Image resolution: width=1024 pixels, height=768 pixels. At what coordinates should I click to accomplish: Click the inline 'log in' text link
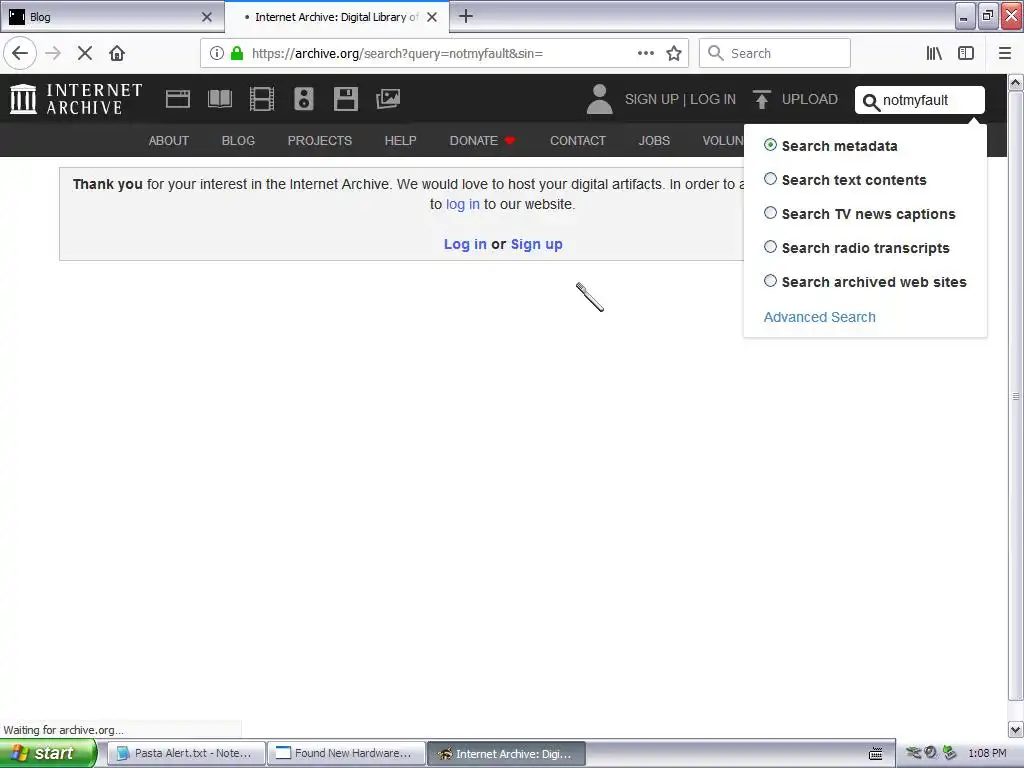(462, 204)
